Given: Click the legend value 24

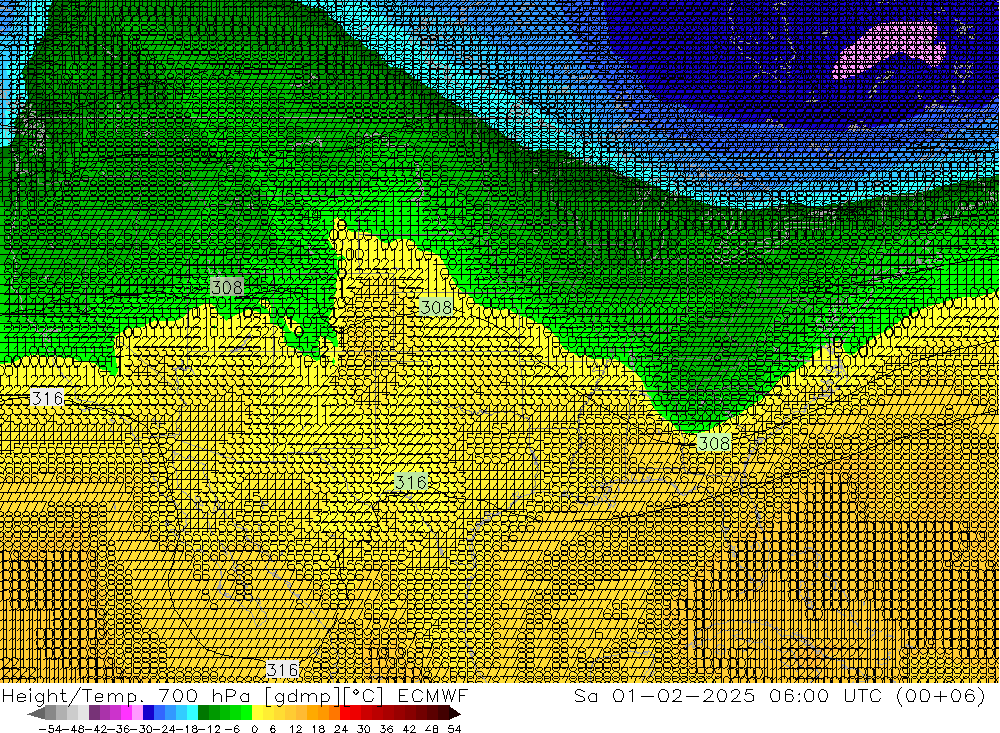Looking at the screenshot, I should click(341, 729).
